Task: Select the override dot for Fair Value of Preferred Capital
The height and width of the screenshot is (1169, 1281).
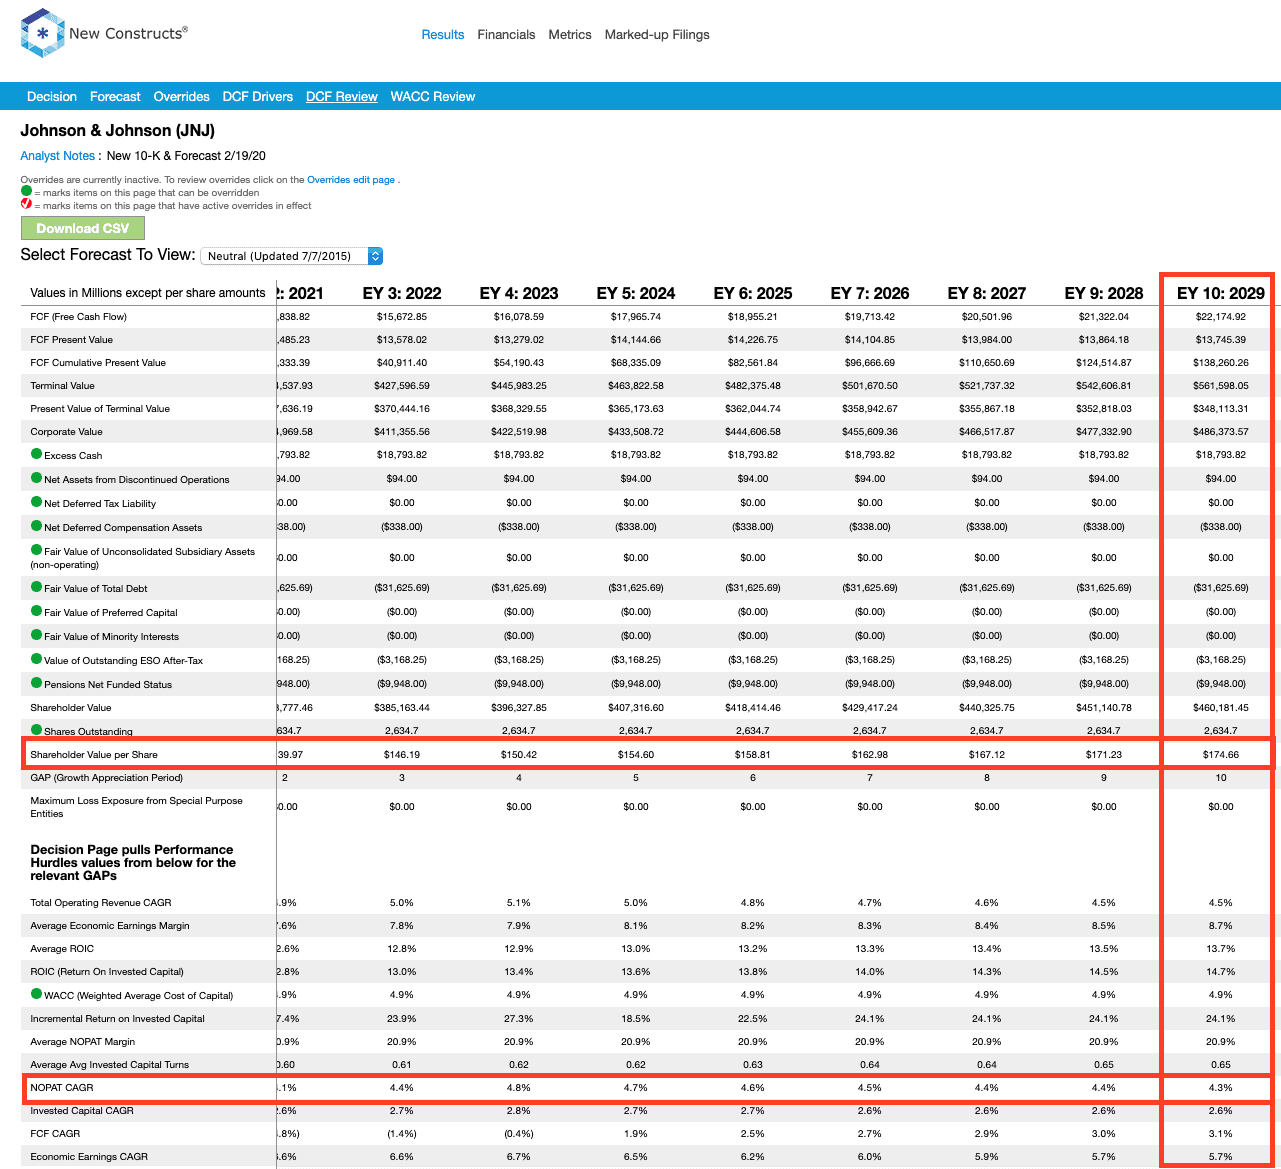Action: point(37,611)
